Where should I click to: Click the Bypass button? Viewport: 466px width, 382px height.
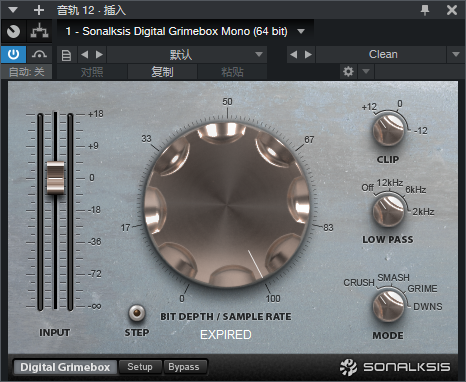tap(184, 367)
